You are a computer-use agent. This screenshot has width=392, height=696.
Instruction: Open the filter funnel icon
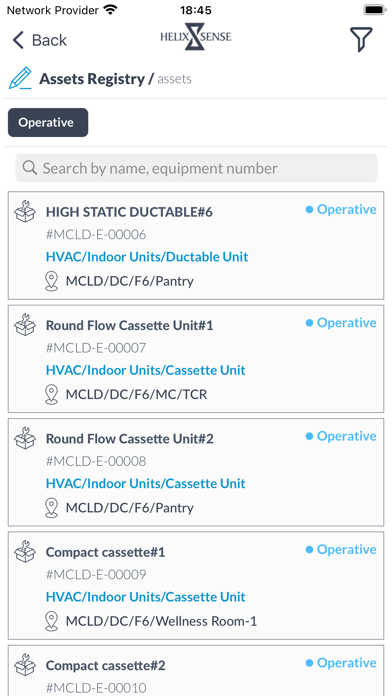coord(360,40)
